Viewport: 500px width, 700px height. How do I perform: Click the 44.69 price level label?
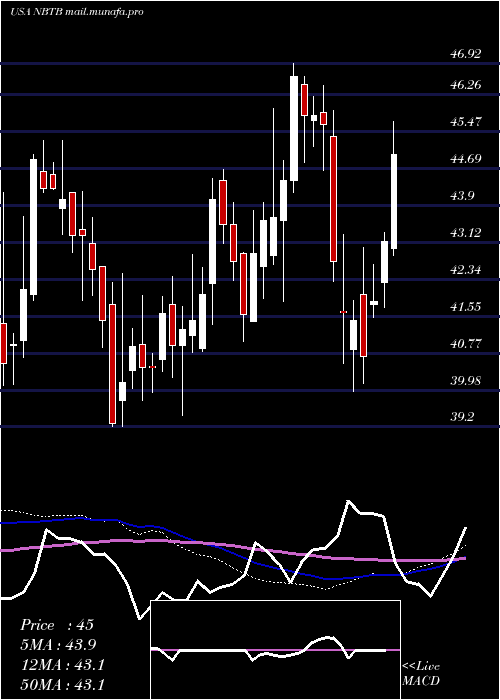466,159
